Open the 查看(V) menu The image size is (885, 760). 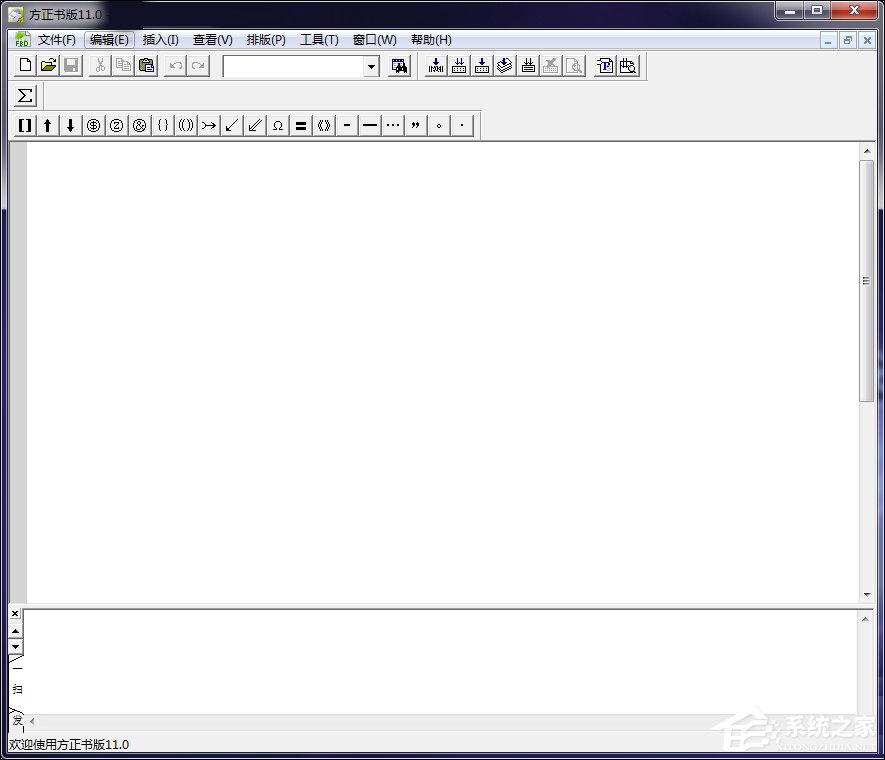[x=213, y=40]
